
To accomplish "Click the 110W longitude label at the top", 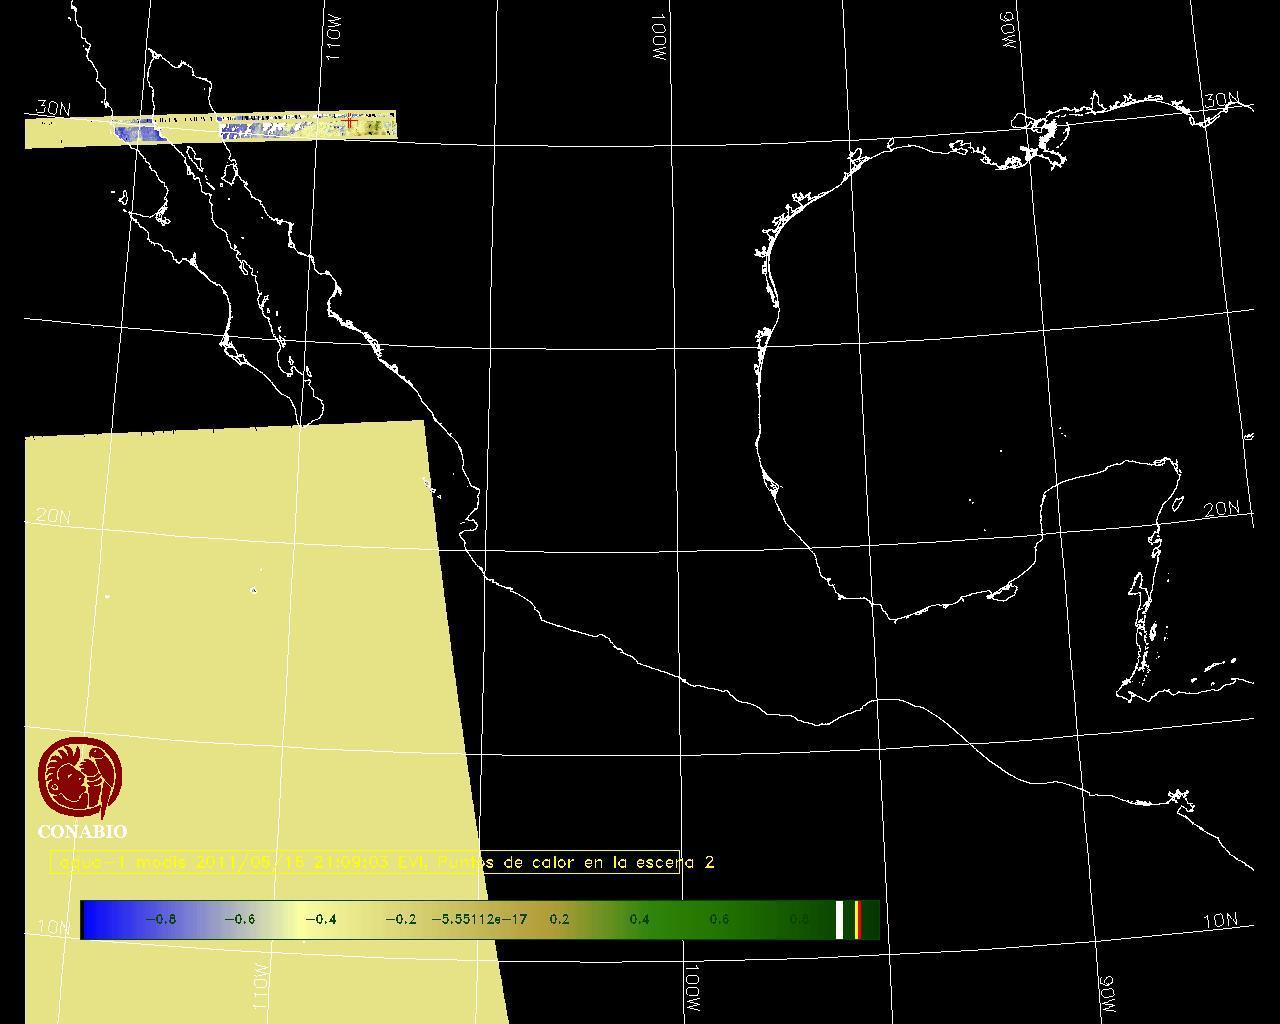I will point(334,37).
